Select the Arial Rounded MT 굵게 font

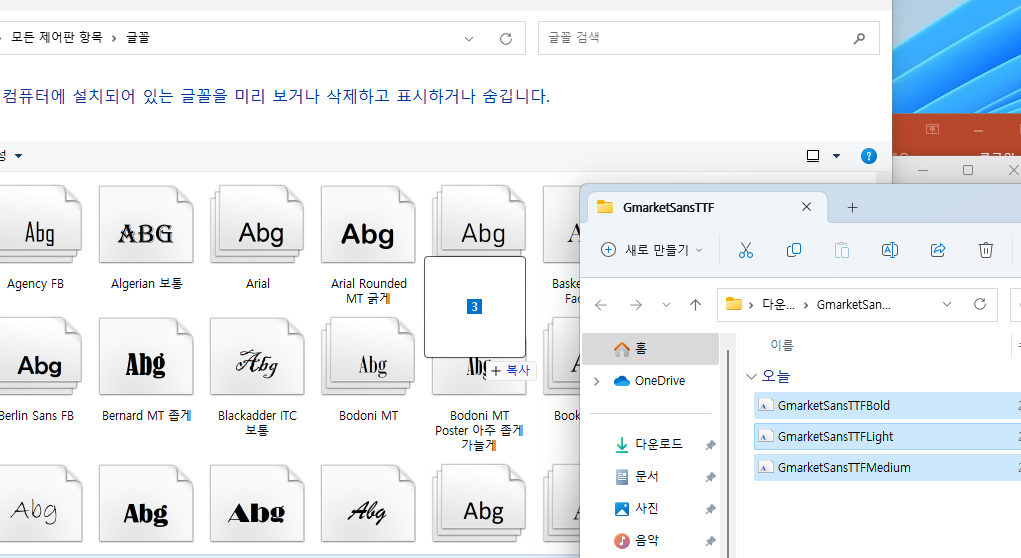[368, 225]
